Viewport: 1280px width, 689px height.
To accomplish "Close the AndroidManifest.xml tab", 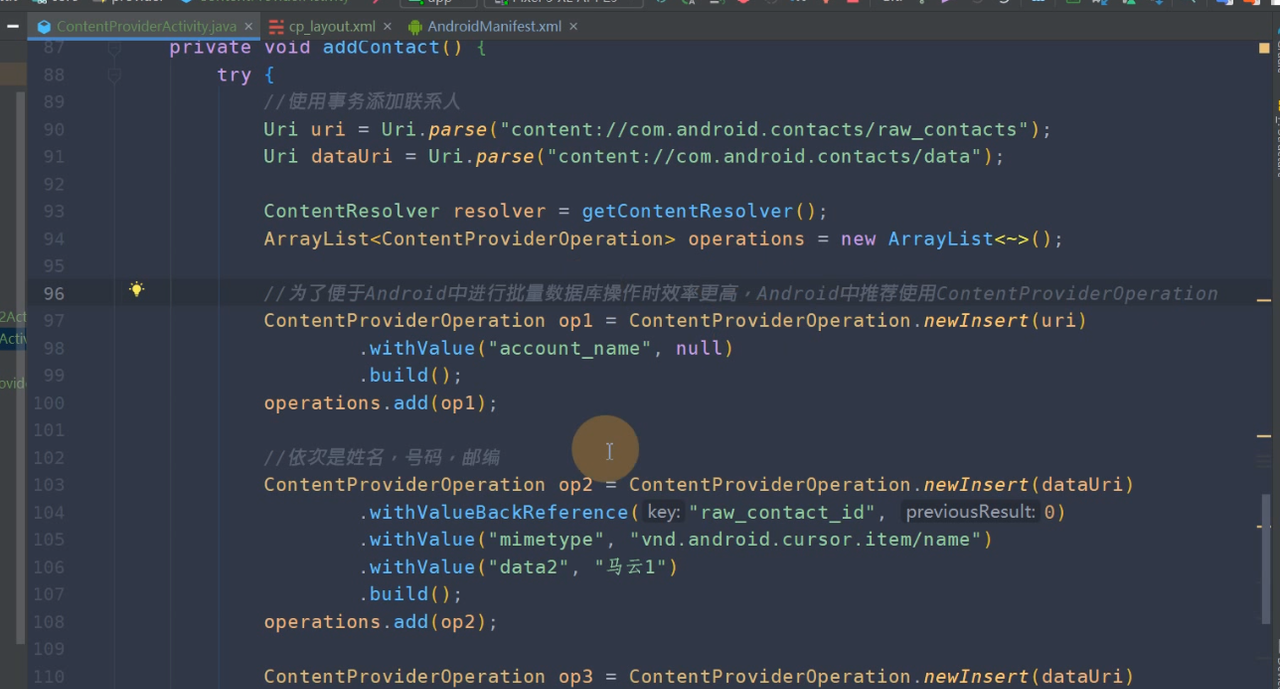I will [x=574, y=27].
